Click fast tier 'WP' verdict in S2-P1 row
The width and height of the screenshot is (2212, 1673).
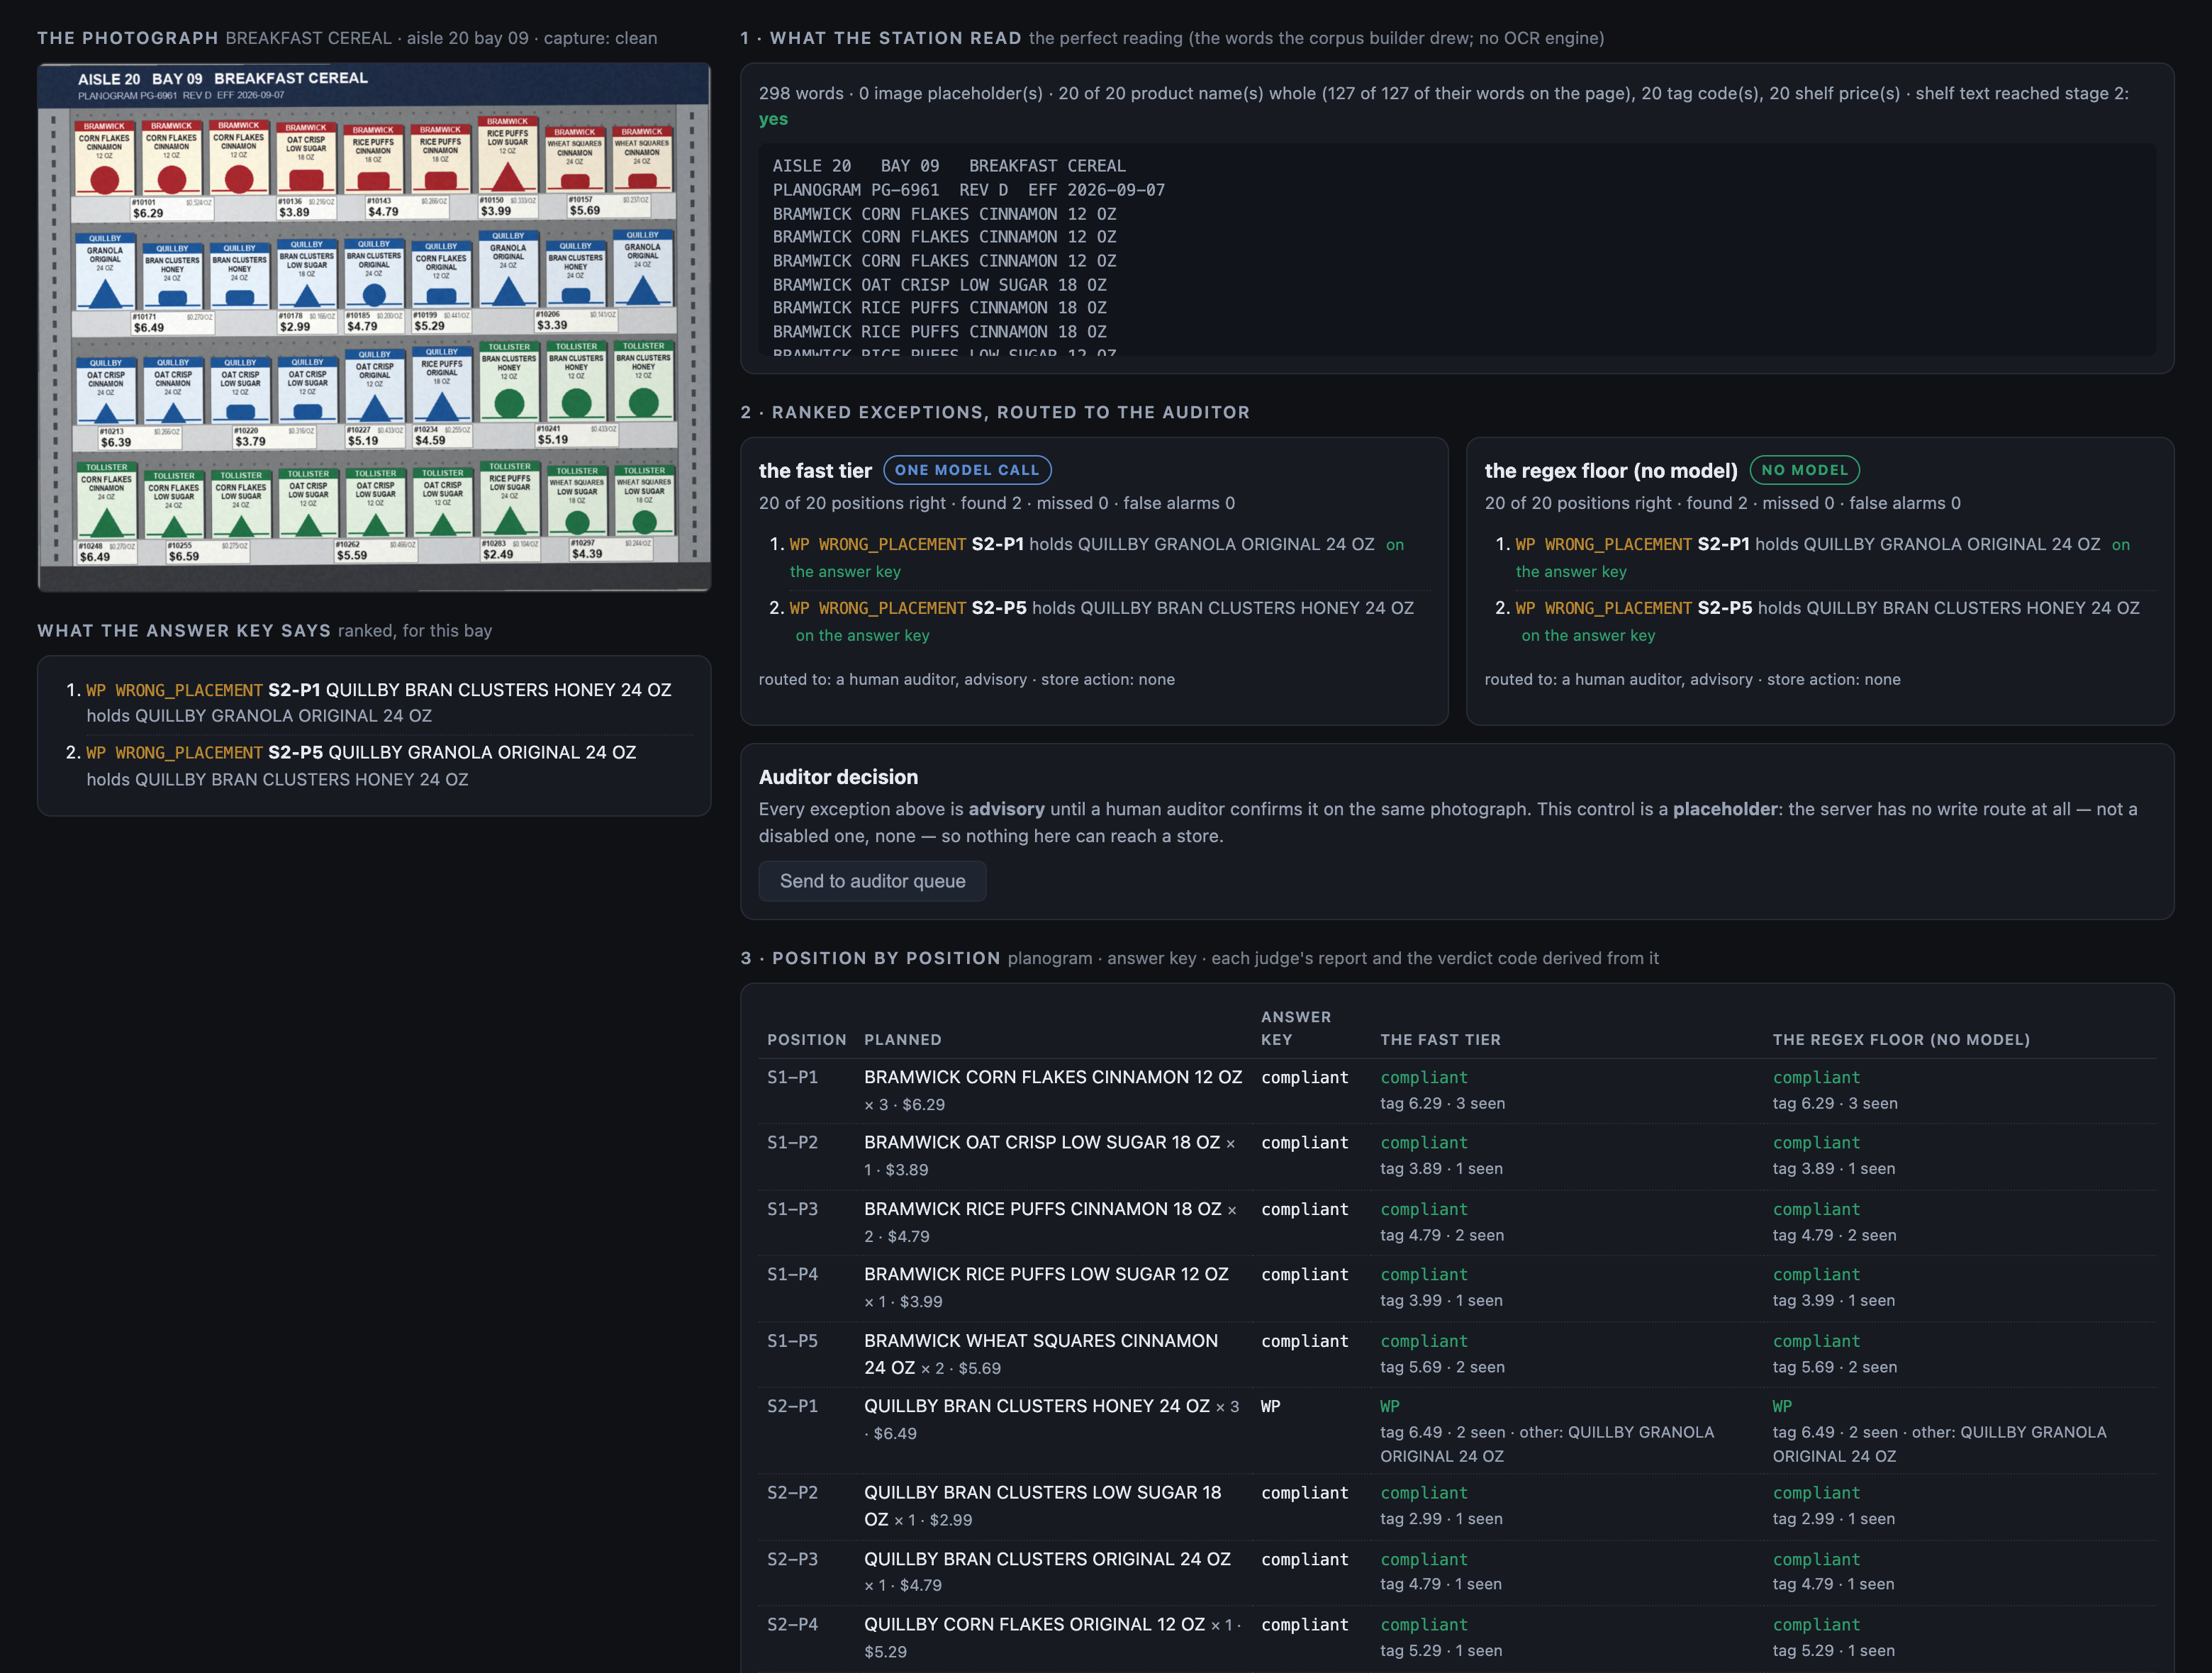point(1390,1406)
